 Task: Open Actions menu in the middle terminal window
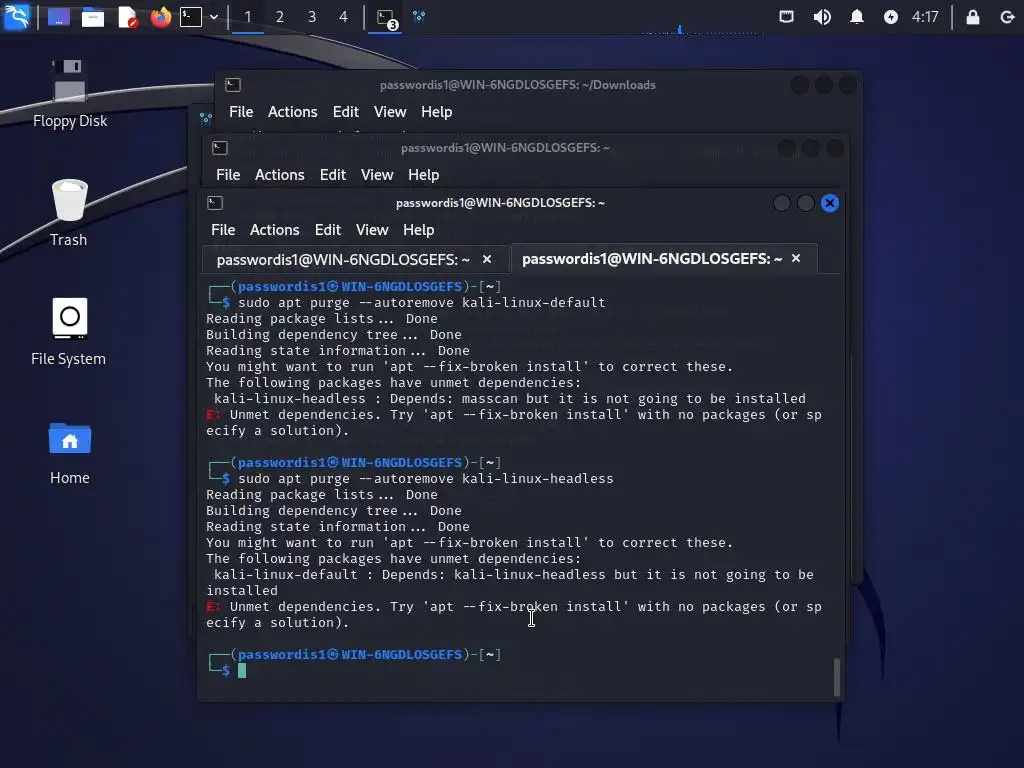(x=280, y=175)
